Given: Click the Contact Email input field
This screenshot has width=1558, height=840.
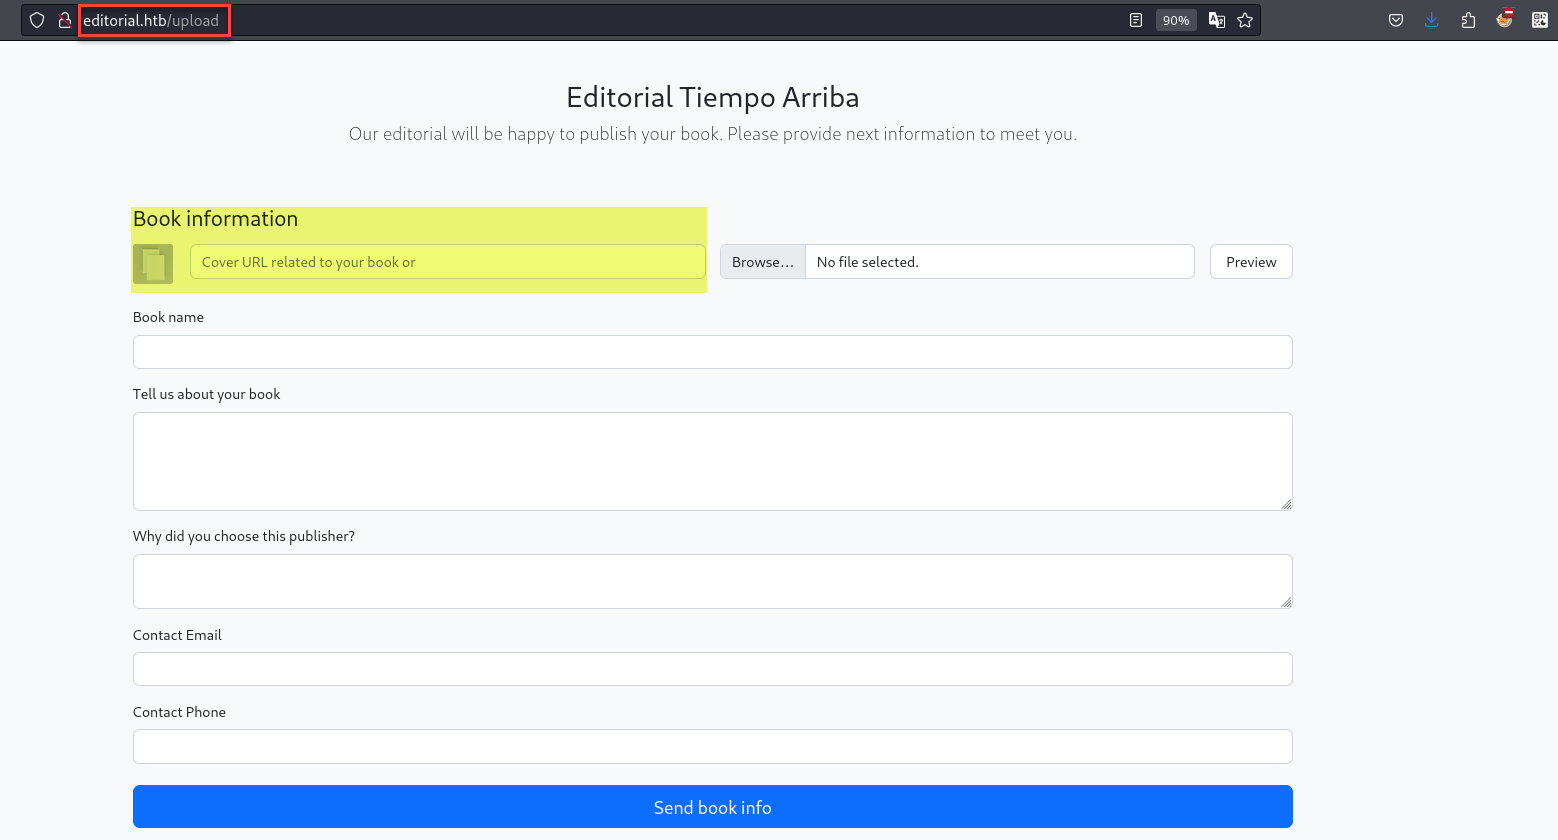Looking at the screenshot, I should click(712, 669).
